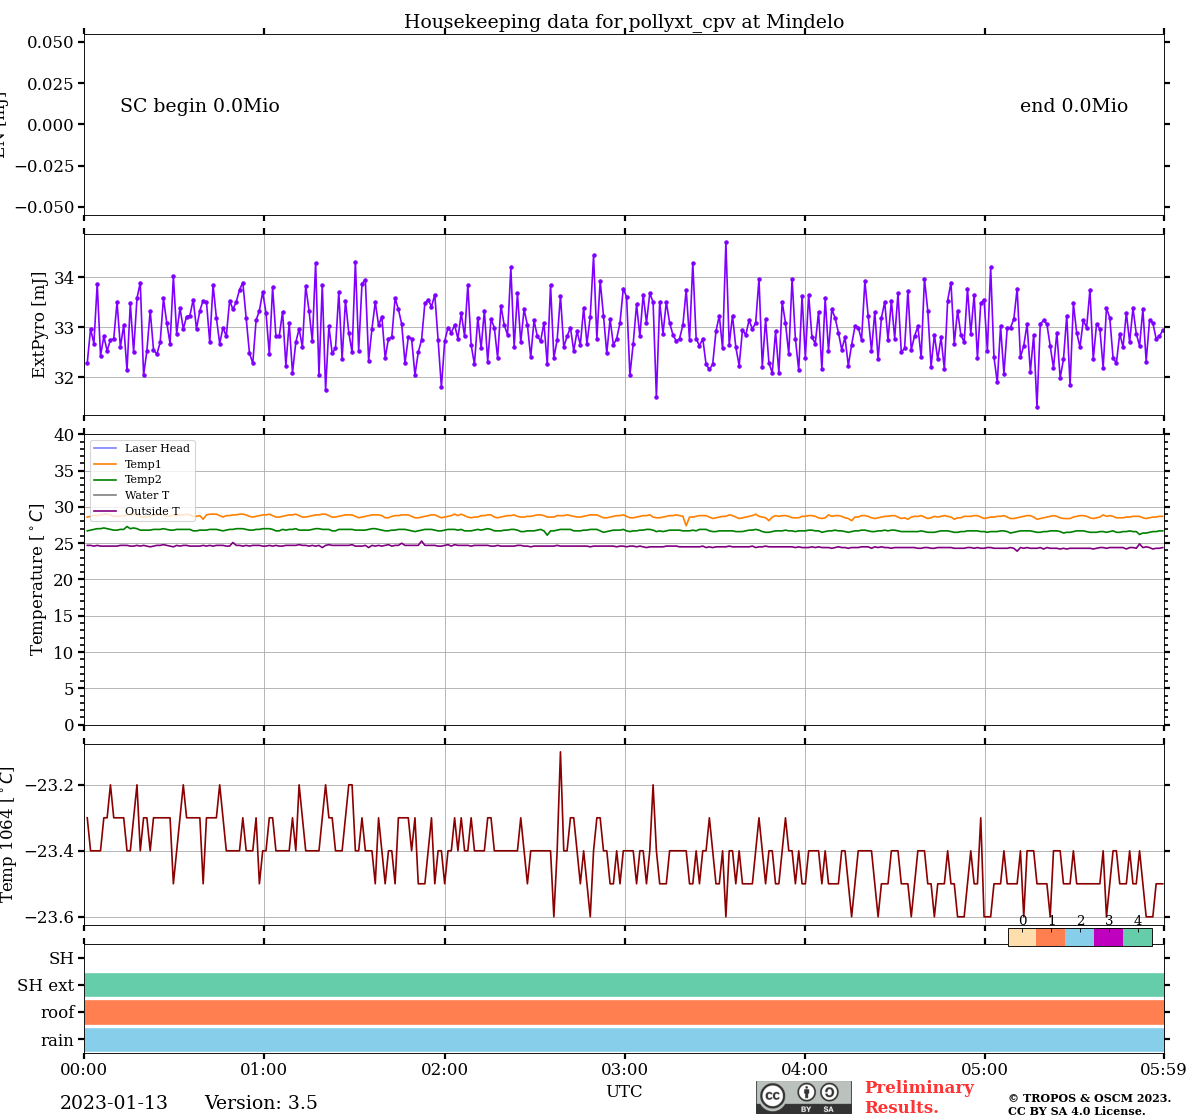
Task: Select the coral 1 color swatch
Action: 1051,937
